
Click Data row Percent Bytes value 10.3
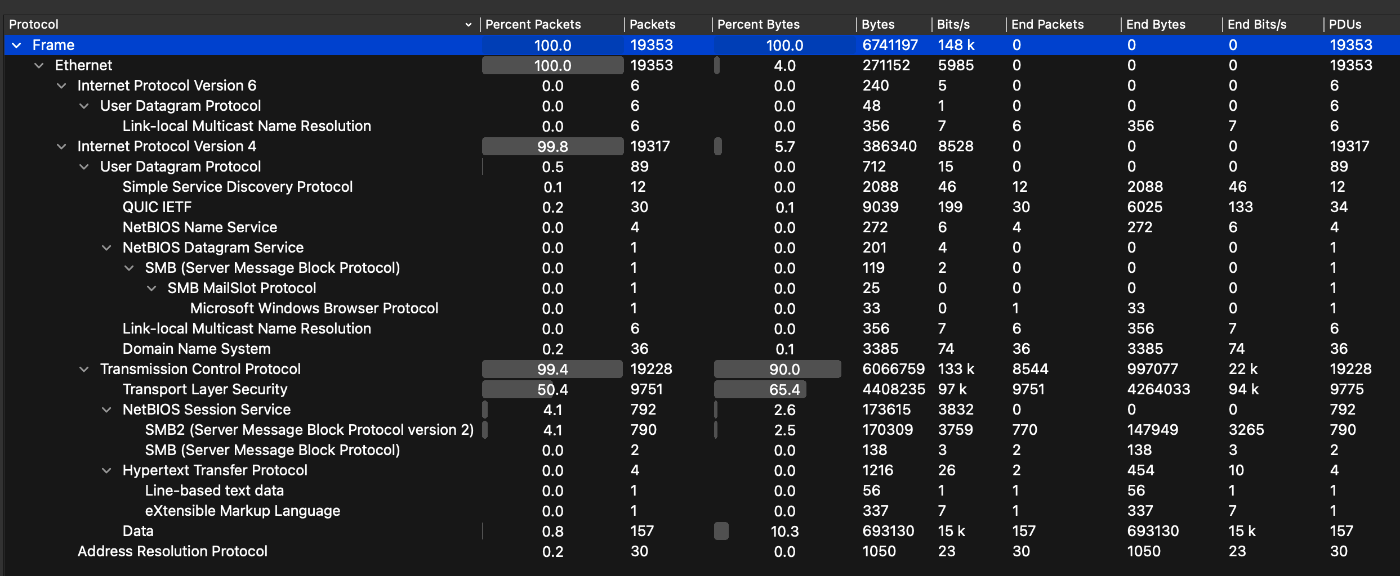785,531
